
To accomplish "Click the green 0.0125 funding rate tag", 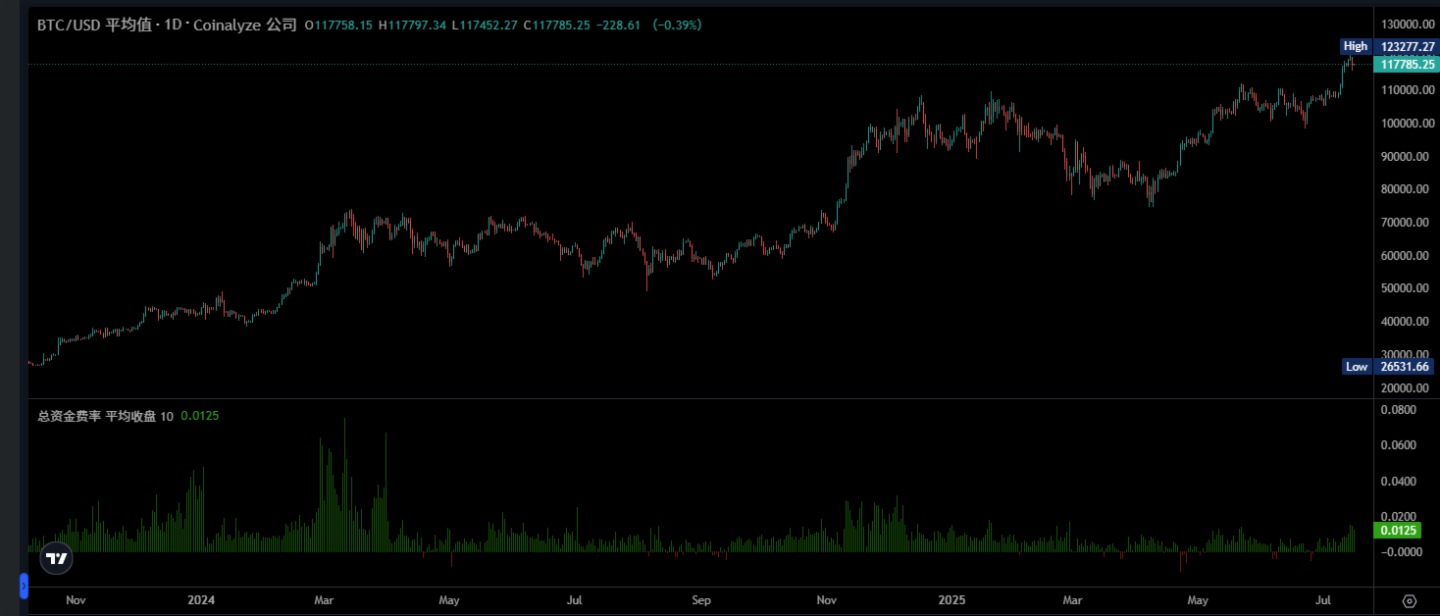I will coord(1399,530).
